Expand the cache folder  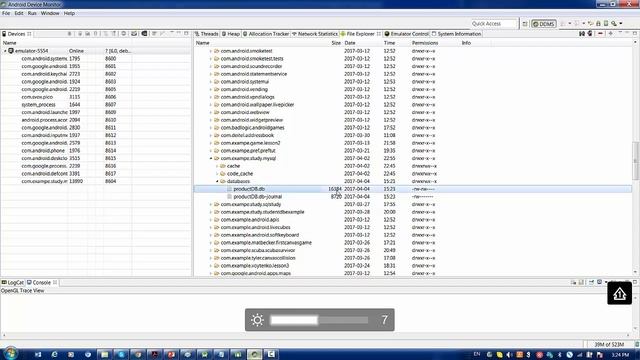[217, 166]
